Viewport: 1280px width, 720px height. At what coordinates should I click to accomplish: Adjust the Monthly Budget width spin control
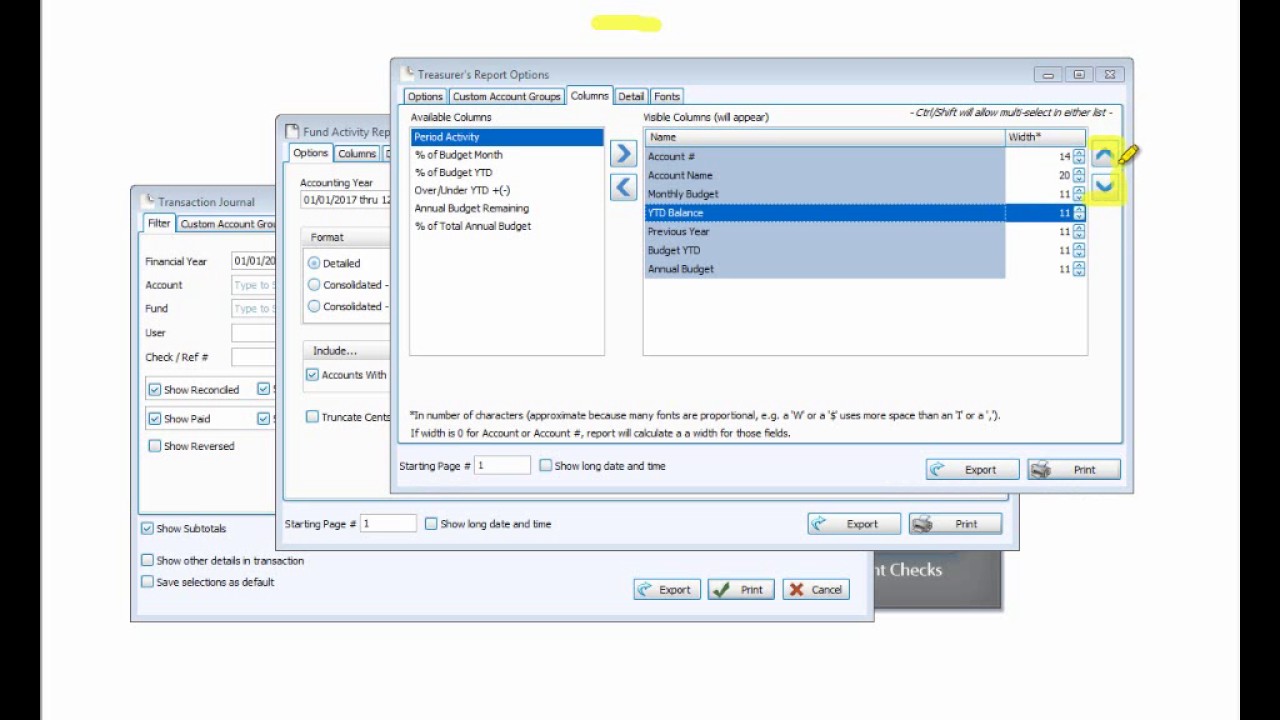[x=1078, y=193]
